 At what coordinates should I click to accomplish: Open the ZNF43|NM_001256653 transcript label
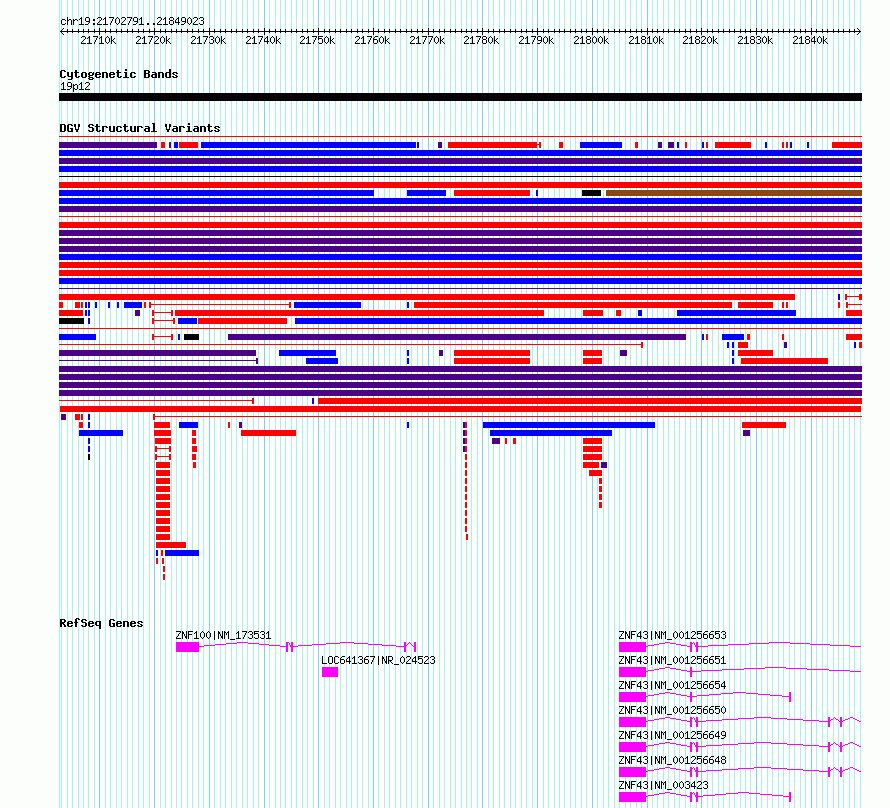coord(672,635)
